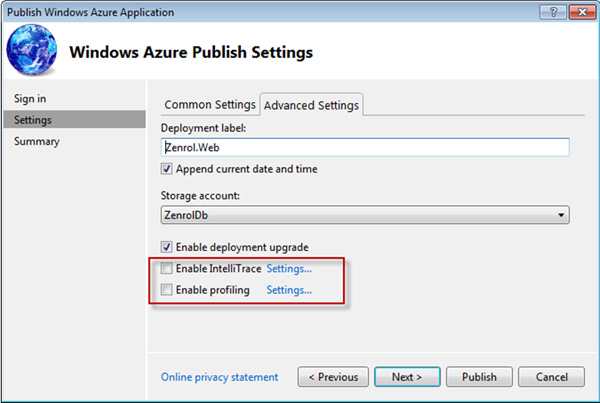
Task: Click the Previous button
Action: click(x=333, y=377)
